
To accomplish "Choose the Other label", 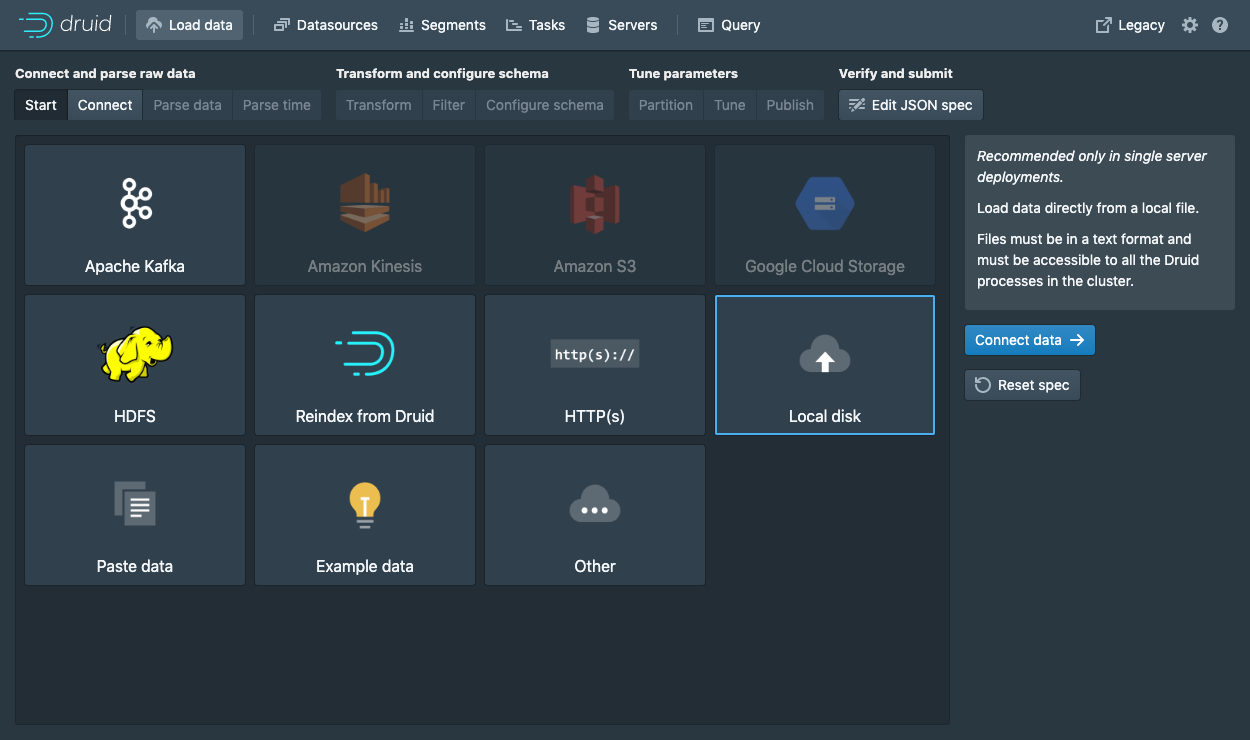I will (x=595, y=566).
